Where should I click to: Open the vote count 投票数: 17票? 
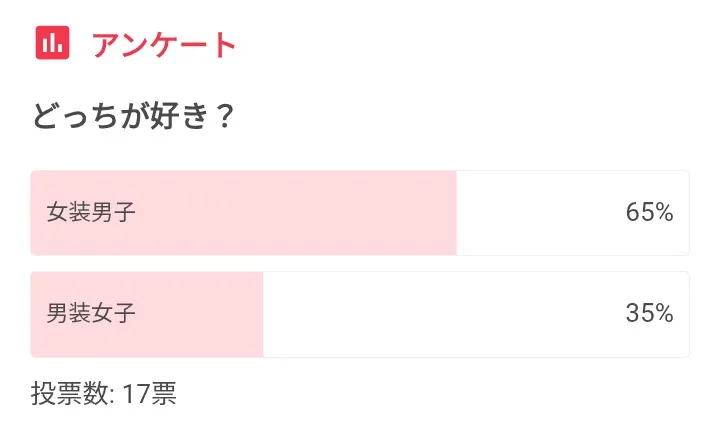[103, 393]
